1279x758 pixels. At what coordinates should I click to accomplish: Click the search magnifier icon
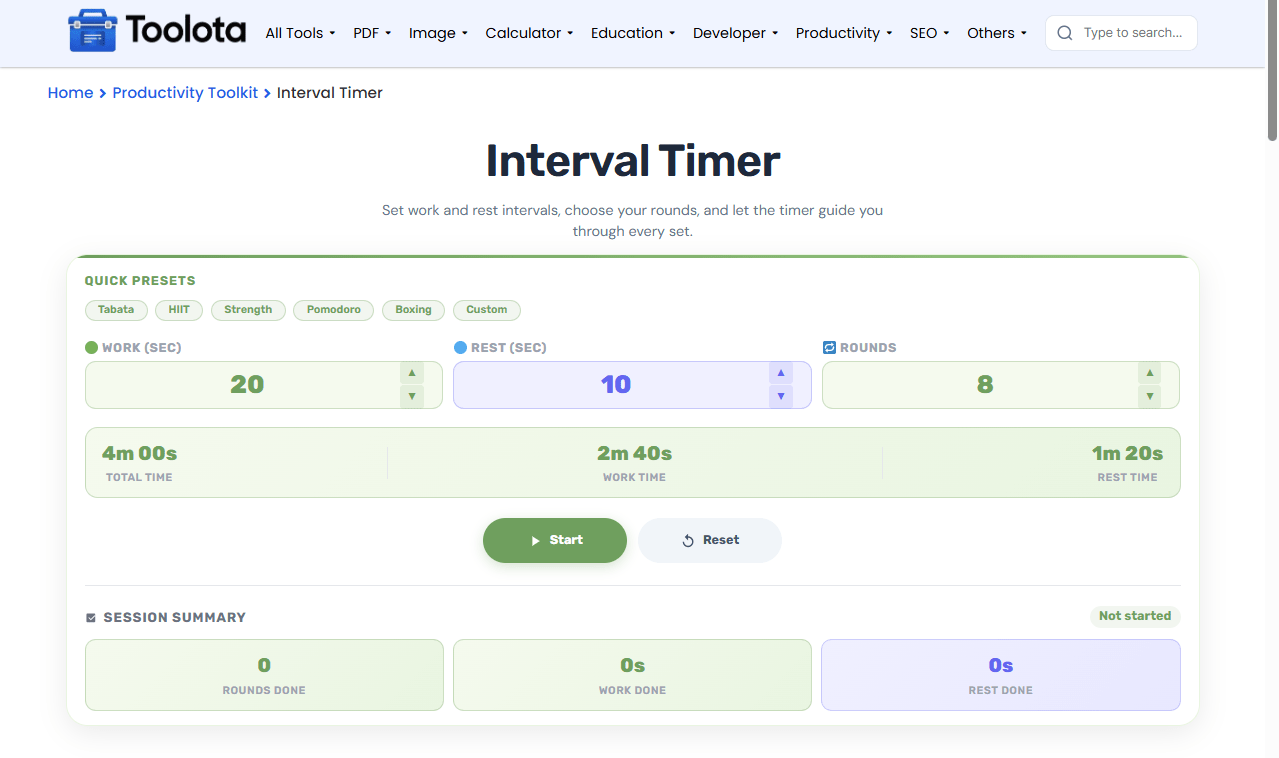click(x=1065, y=33)
